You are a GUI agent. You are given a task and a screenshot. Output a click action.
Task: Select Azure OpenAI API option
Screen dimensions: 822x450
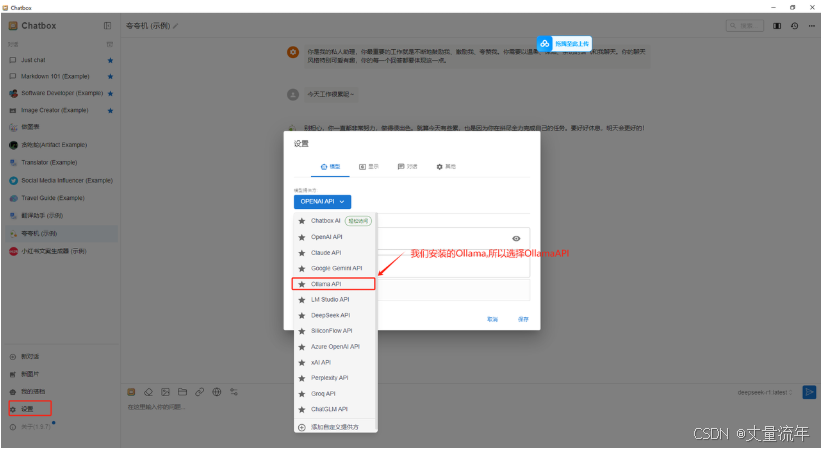point(334,347)
